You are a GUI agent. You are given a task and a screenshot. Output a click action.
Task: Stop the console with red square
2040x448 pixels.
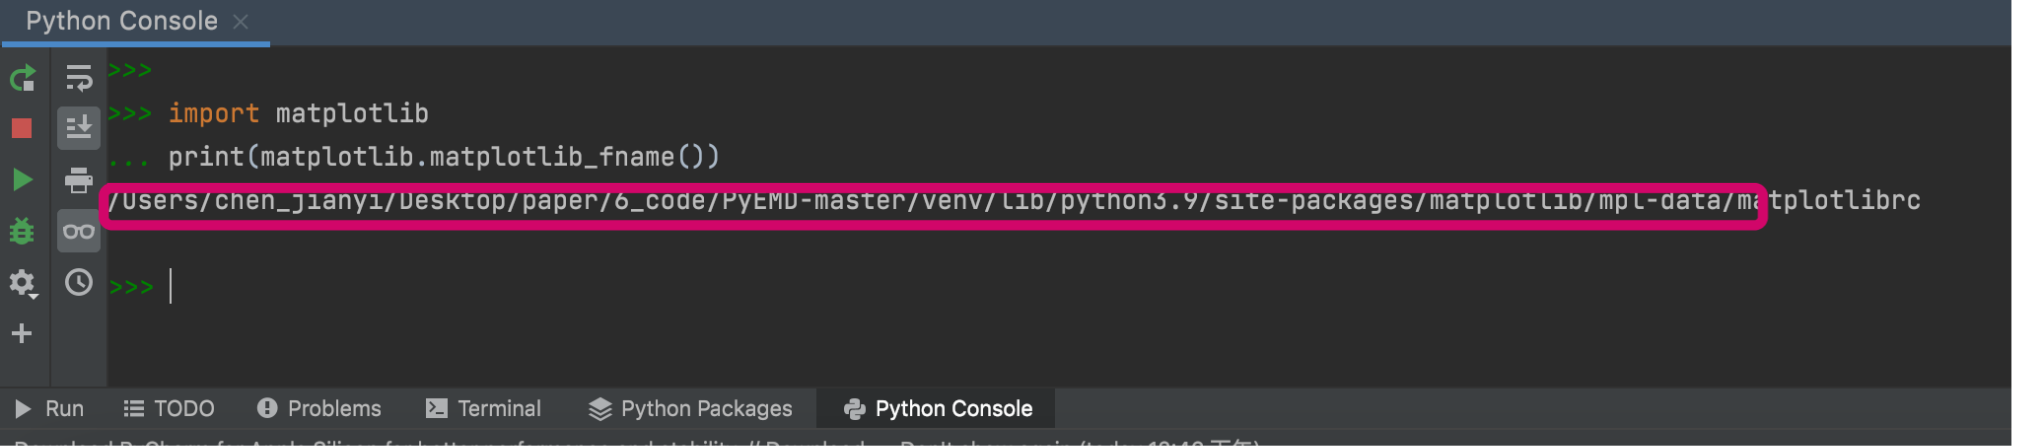coord(22,128)
